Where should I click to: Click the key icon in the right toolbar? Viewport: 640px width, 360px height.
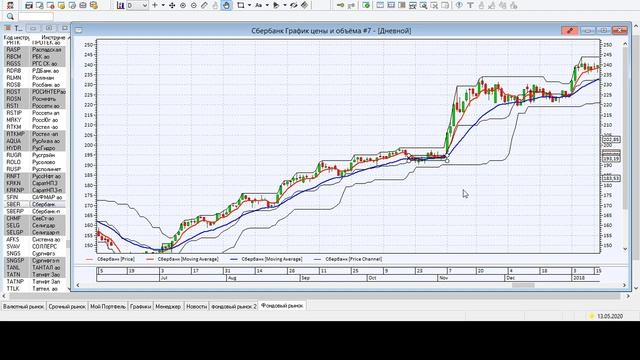pos(340,5)
